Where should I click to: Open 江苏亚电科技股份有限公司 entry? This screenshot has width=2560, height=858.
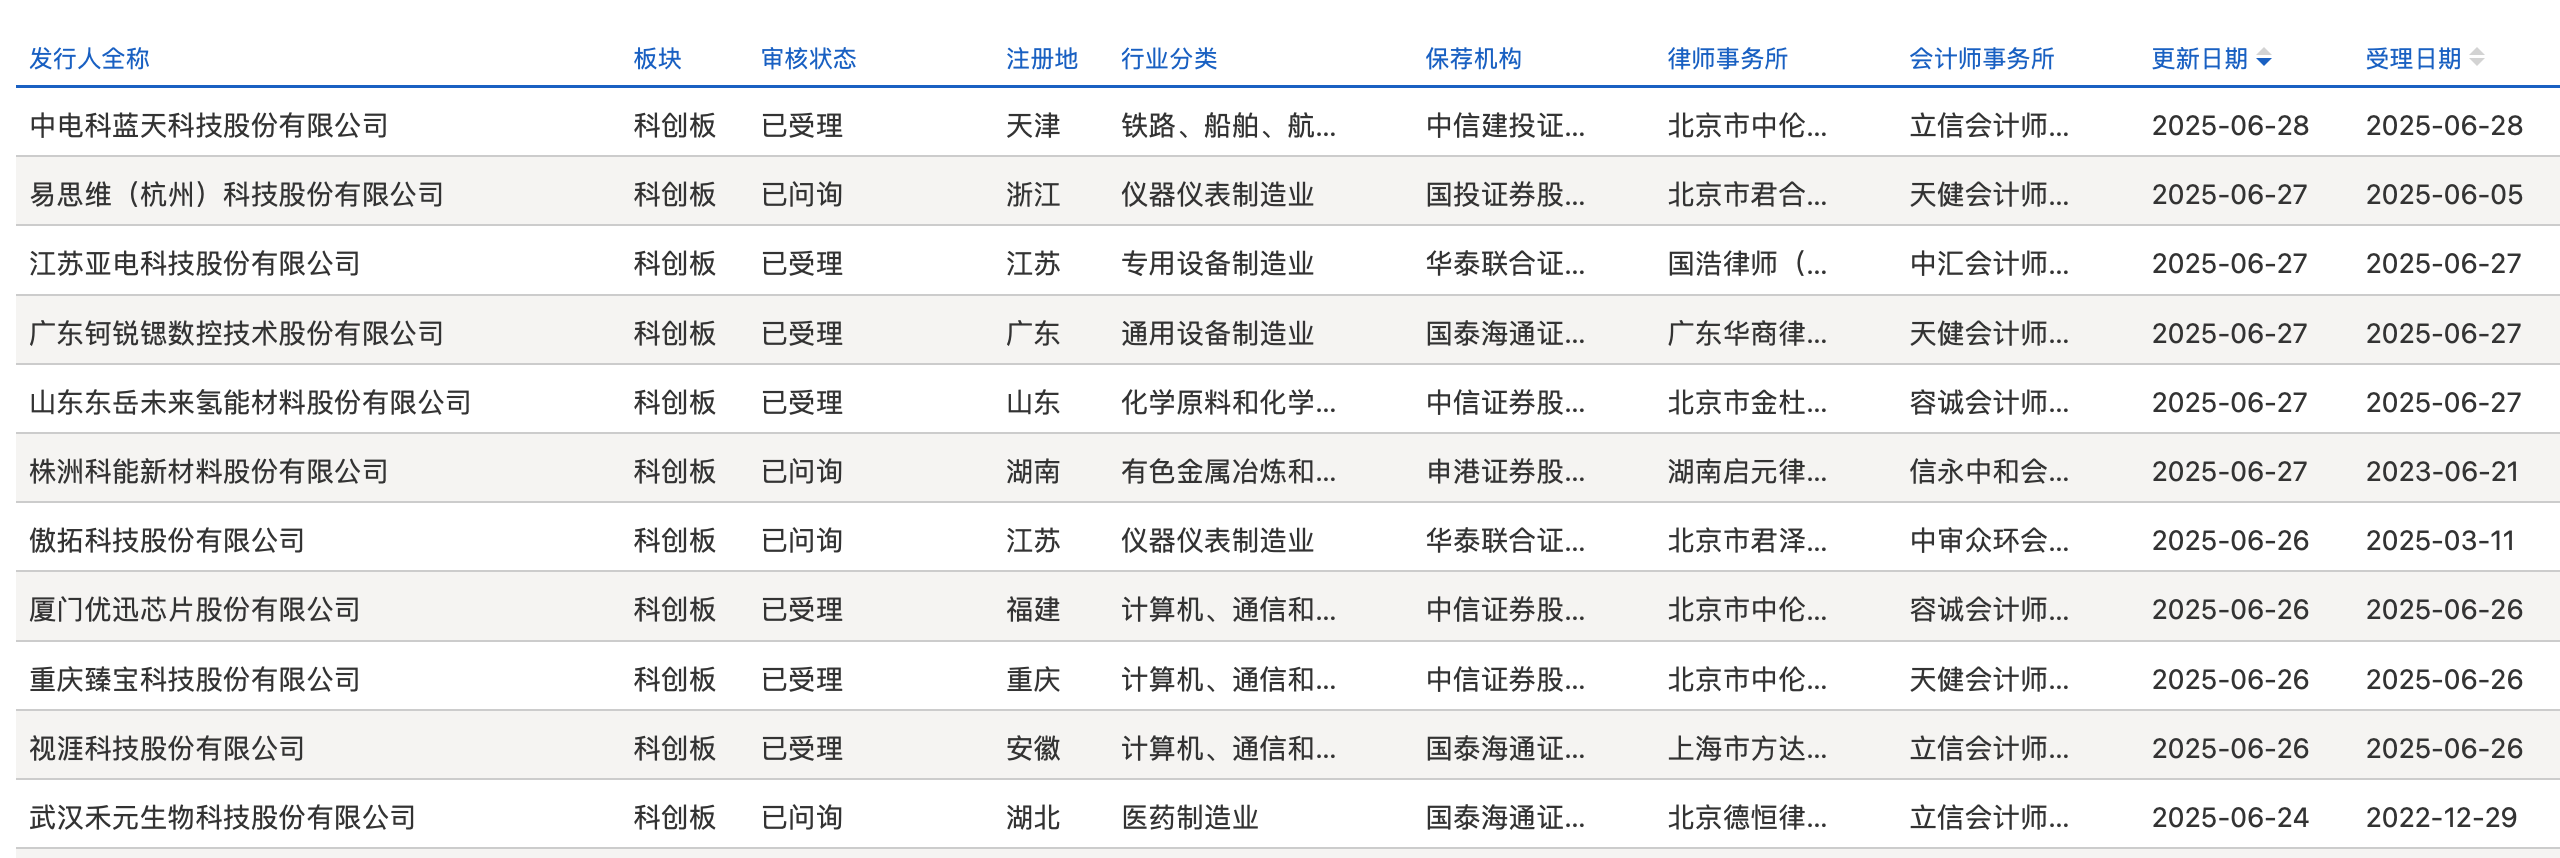pos(195,264)
